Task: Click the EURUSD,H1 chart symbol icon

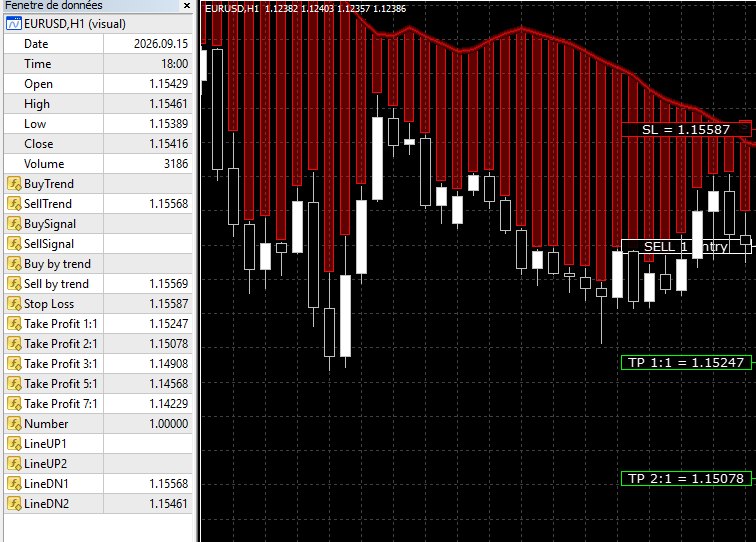Action: (x=14, y=24)
